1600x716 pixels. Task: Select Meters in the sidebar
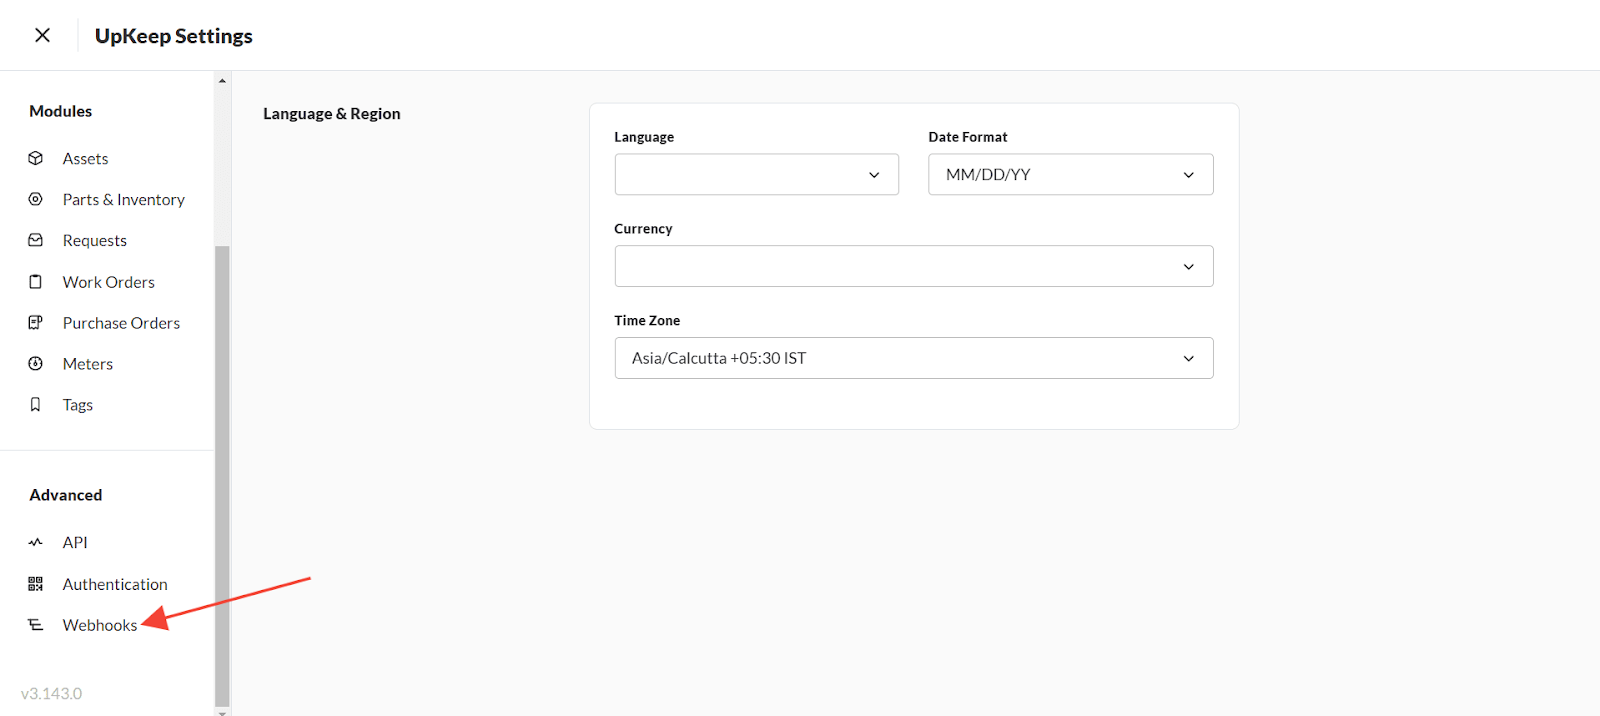(87, 364)
